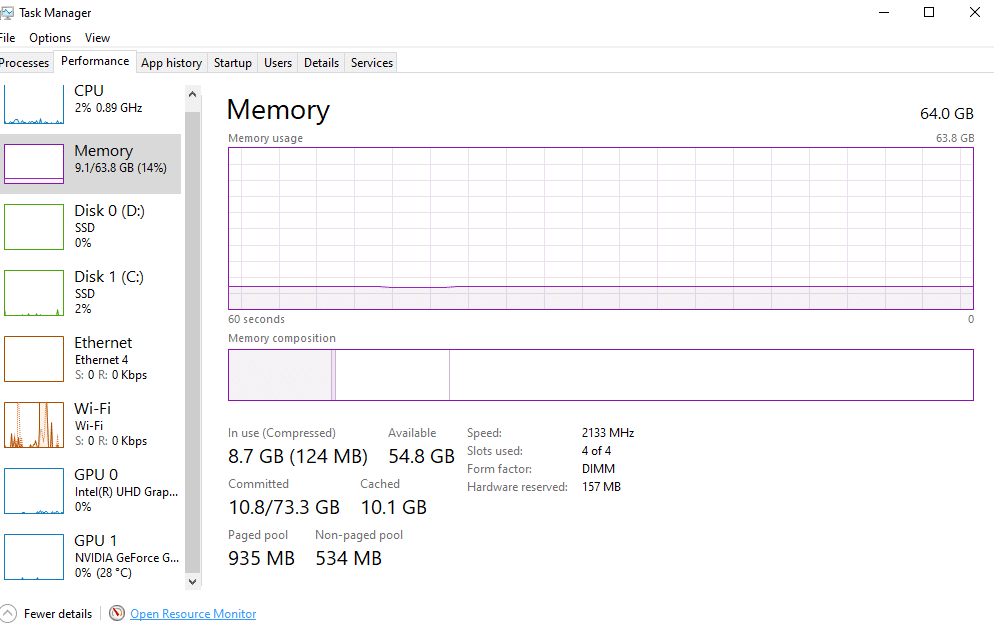
Task: Switch to the Processes tab
Action: [x=25, y=63]
